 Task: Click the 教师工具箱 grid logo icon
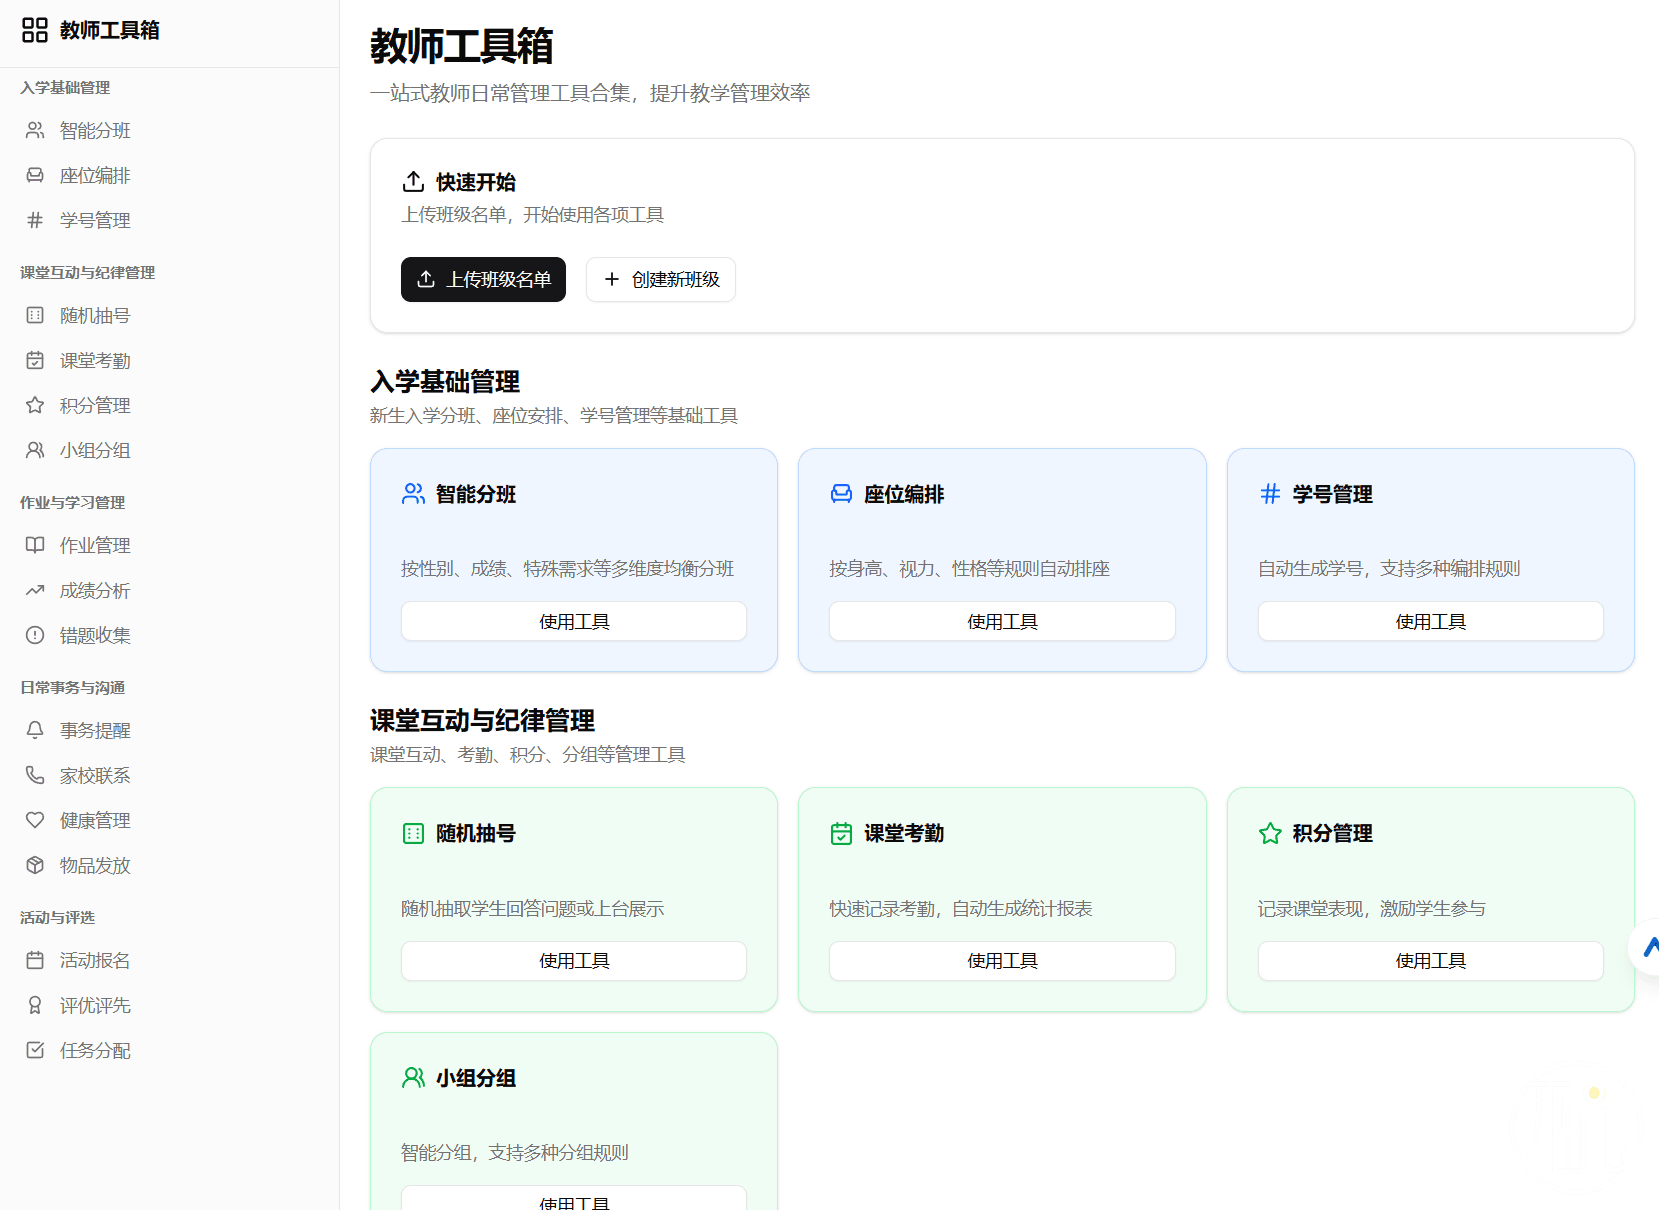pyautogui.click(x=35, y=30)
